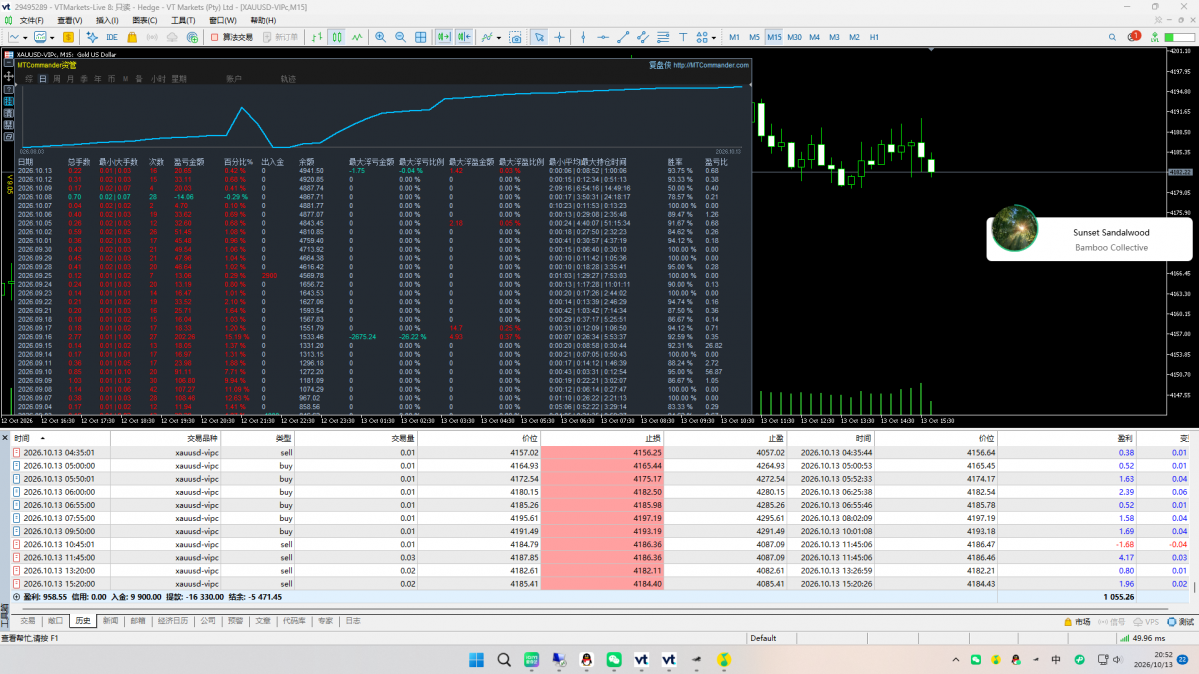Open the indicators list dropdown arrow
Image resolution: width=1199 pixels, height=674 pixels.
pyautogui.click(x=499, y=37)
